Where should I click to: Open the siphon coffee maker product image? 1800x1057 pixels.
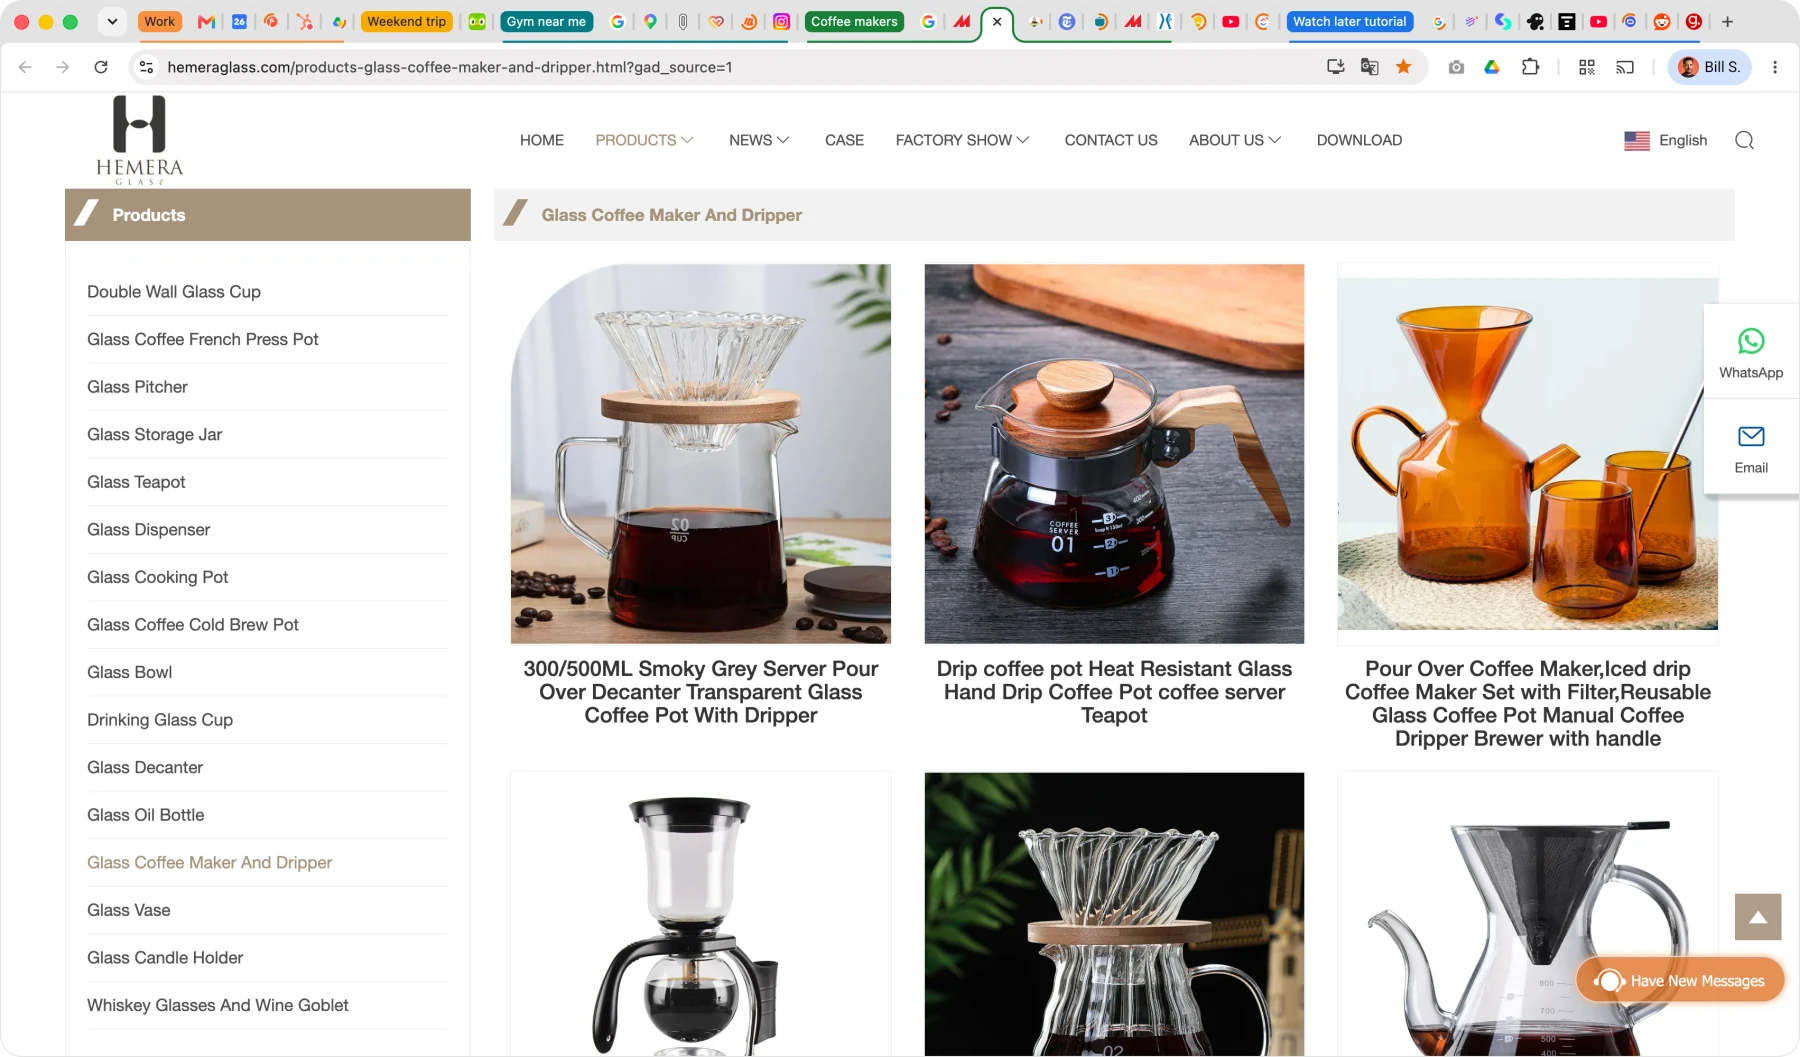[701, 914]
